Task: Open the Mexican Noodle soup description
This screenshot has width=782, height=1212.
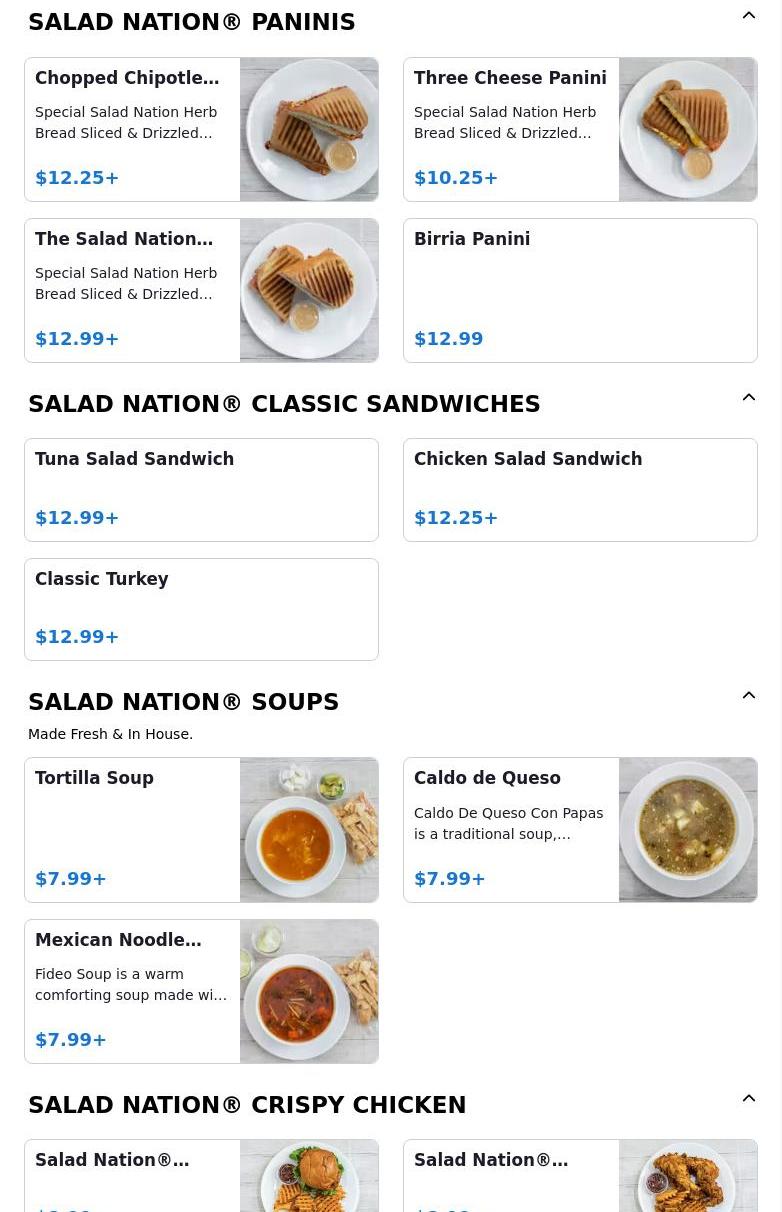Action: 131,985
